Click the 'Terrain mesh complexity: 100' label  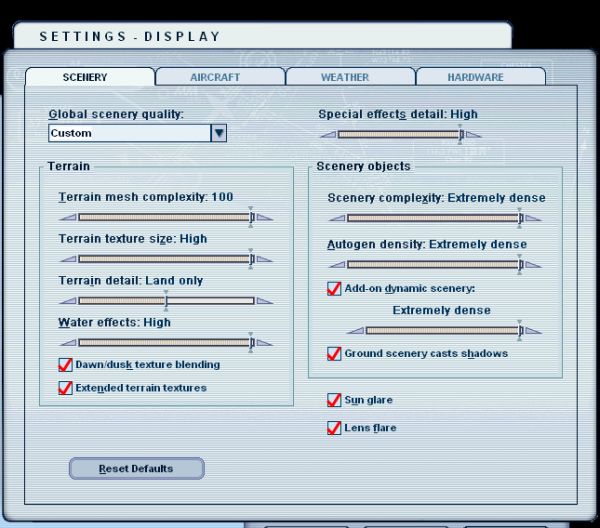[x=146, y=197]
